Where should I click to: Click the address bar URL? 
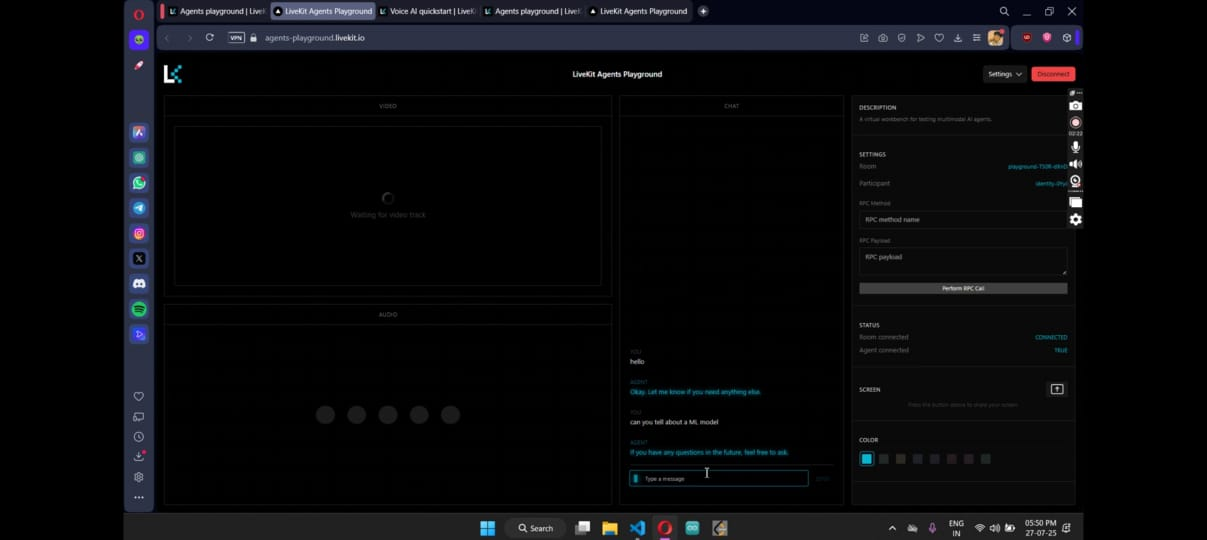(x=315, y=38)
